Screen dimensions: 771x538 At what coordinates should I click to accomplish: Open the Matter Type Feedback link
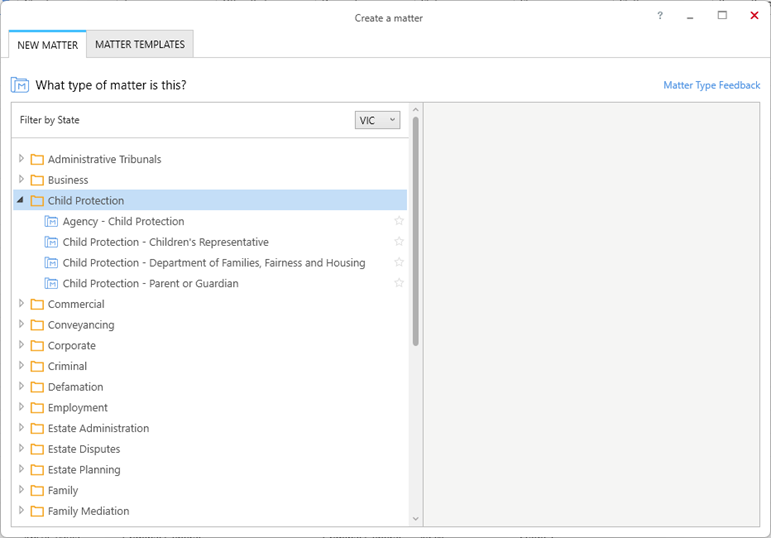coord(711,86)
